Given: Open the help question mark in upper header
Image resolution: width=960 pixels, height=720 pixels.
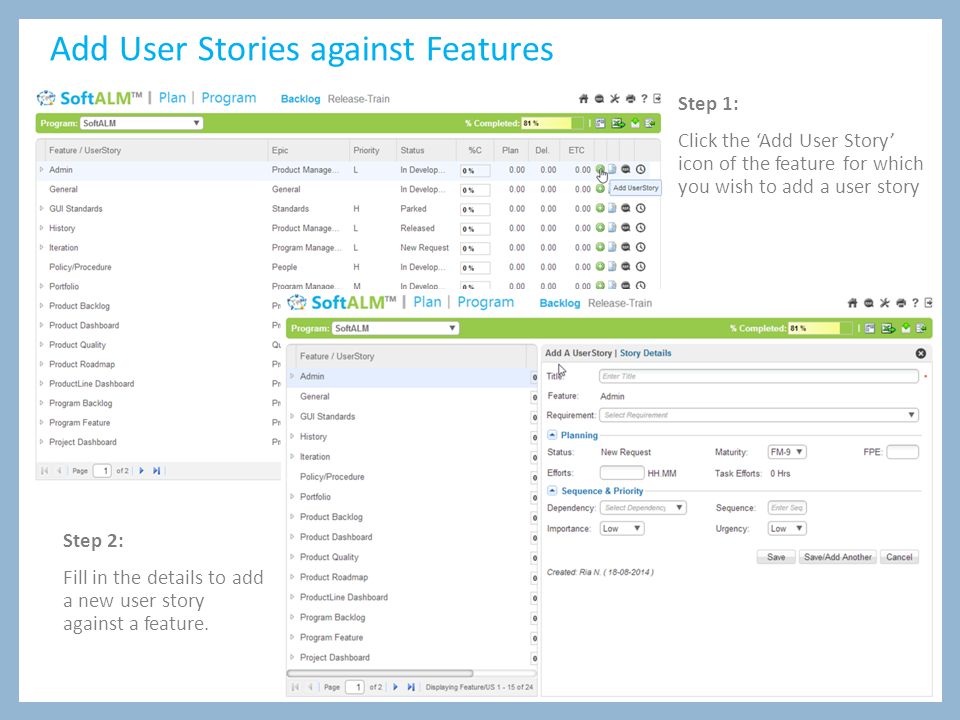Looking at the screenshot, I should tap(644, 99).
